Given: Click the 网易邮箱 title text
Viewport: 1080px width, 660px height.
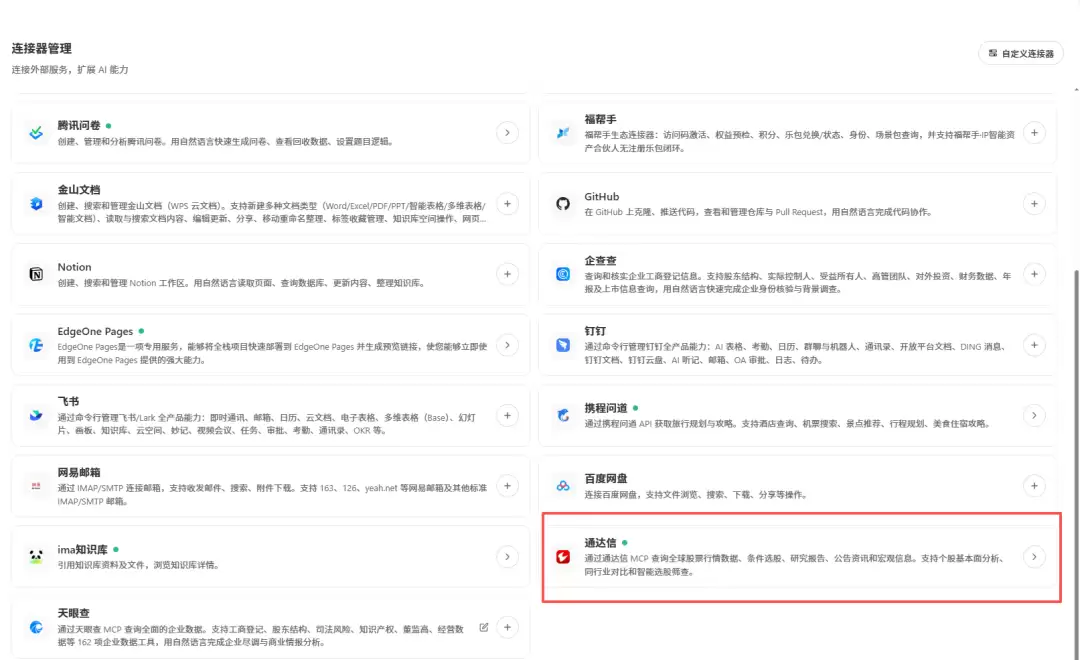Looking at the screenshot, I should (79, 473).
